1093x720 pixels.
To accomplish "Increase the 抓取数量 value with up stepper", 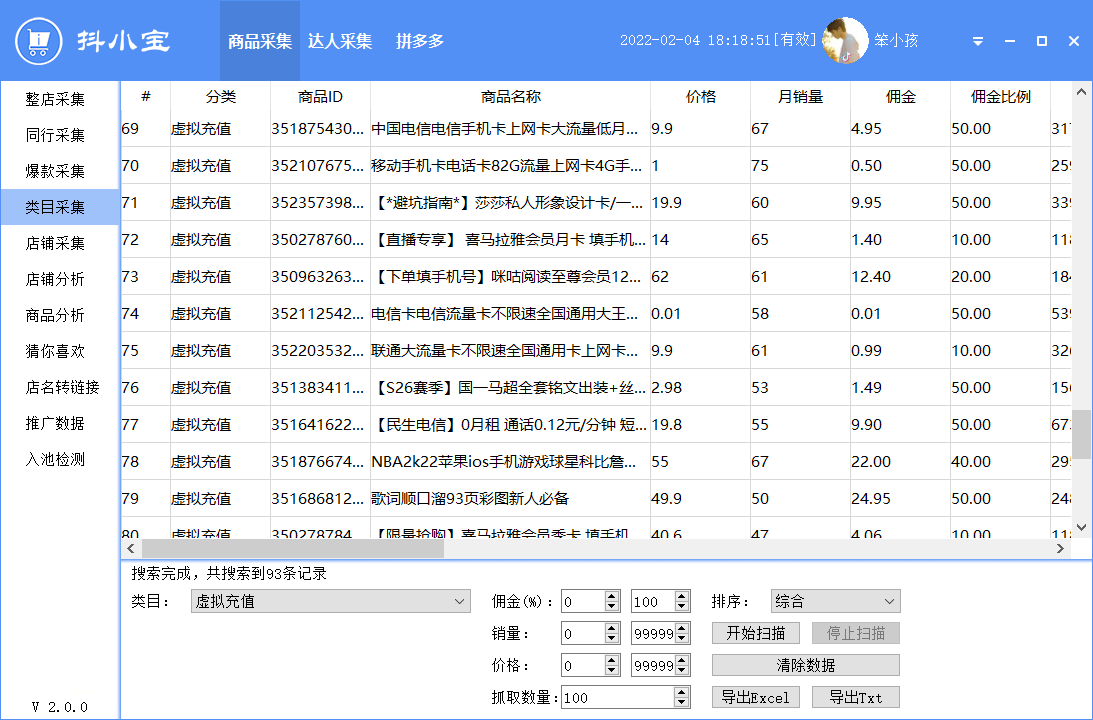I will pos(682,692).
